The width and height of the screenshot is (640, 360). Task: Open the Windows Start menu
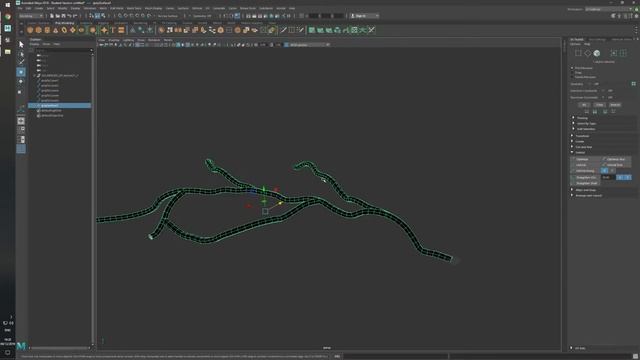[x=7, y=5]
